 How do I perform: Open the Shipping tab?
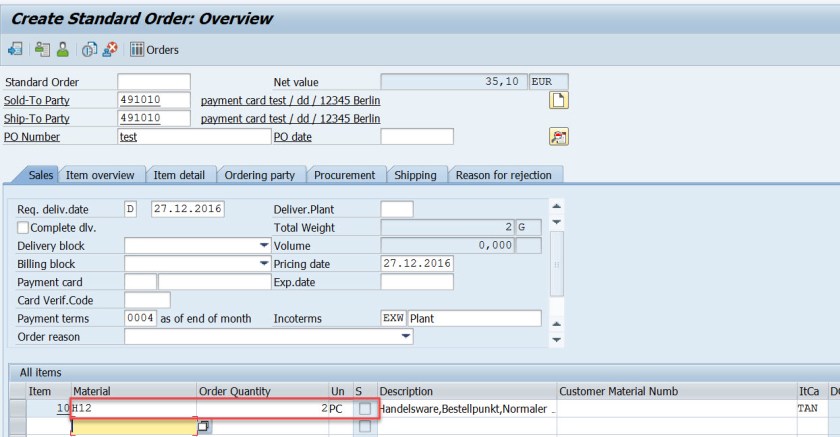pos(415,175)
